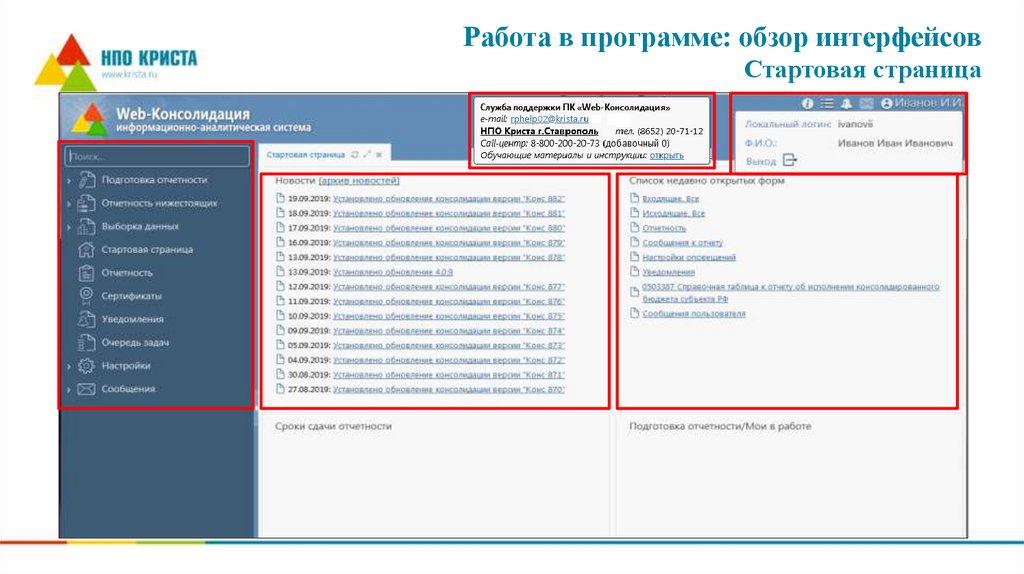Expand the Выборка данных tree node
Image resolution: width=1024 pixels, height=574 pixels.
click(69, 227)
